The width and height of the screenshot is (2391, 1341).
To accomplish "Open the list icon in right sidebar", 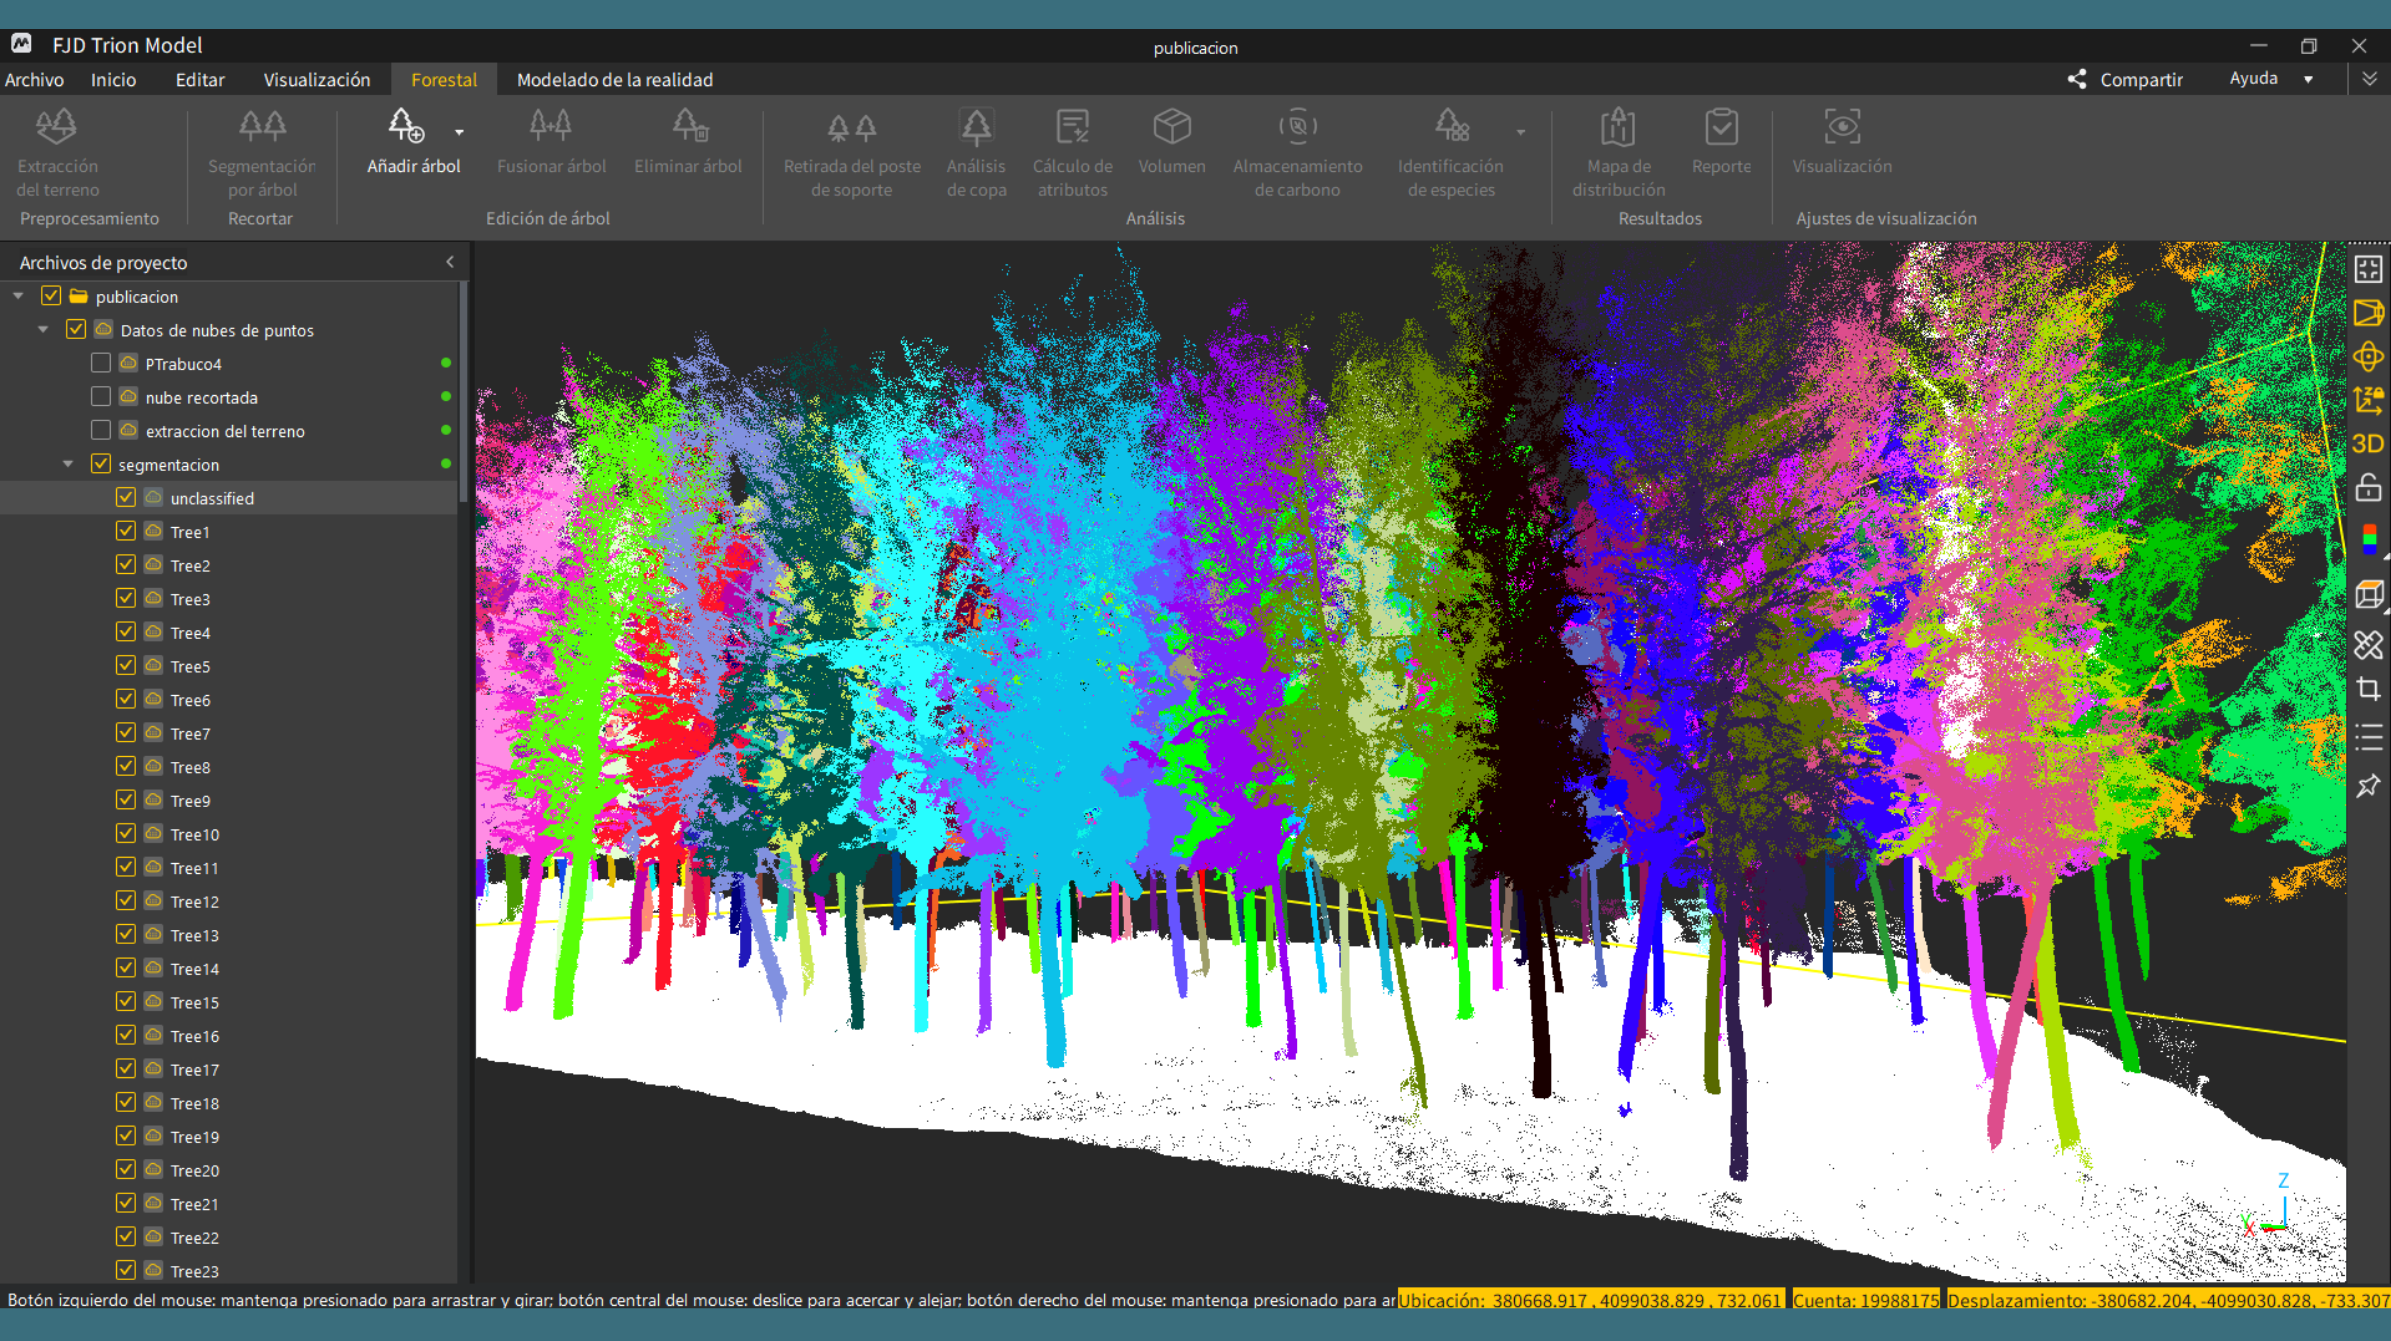I will (x=2368, y=738).
